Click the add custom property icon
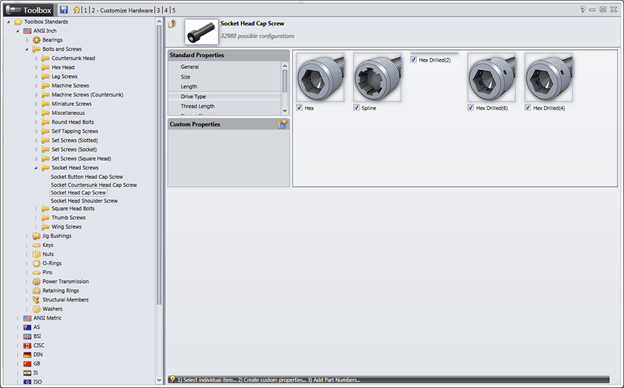This screenshot has width=624, height=388. (x=282, y=124)
